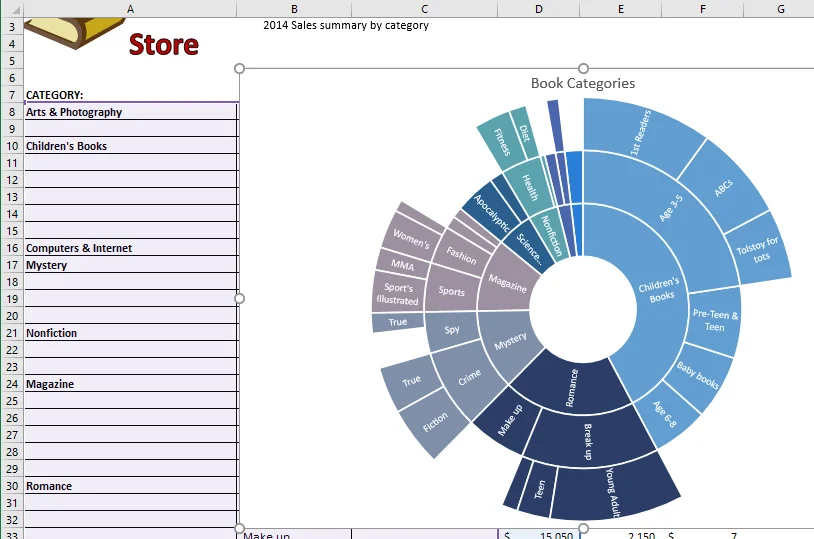Select the Romance segment in the chart
This screenshot has width=814, height=539.
click(x=571, y=387)
